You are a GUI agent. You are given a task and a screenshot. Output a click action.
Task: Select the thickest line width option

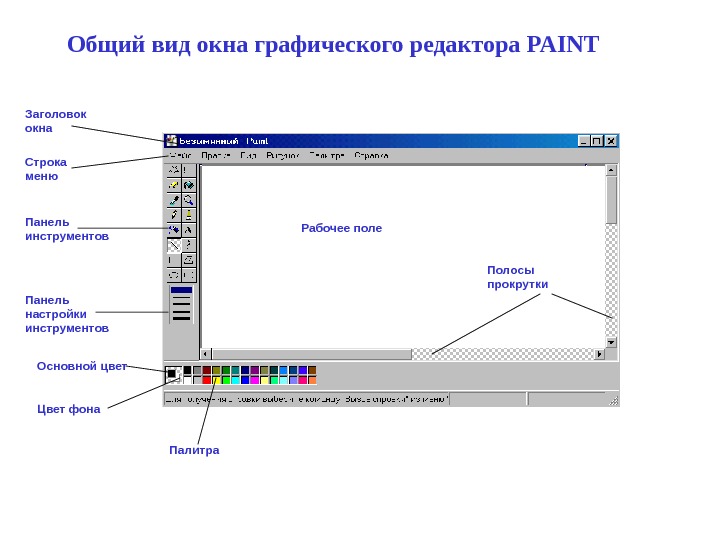(x=181, y=319)
